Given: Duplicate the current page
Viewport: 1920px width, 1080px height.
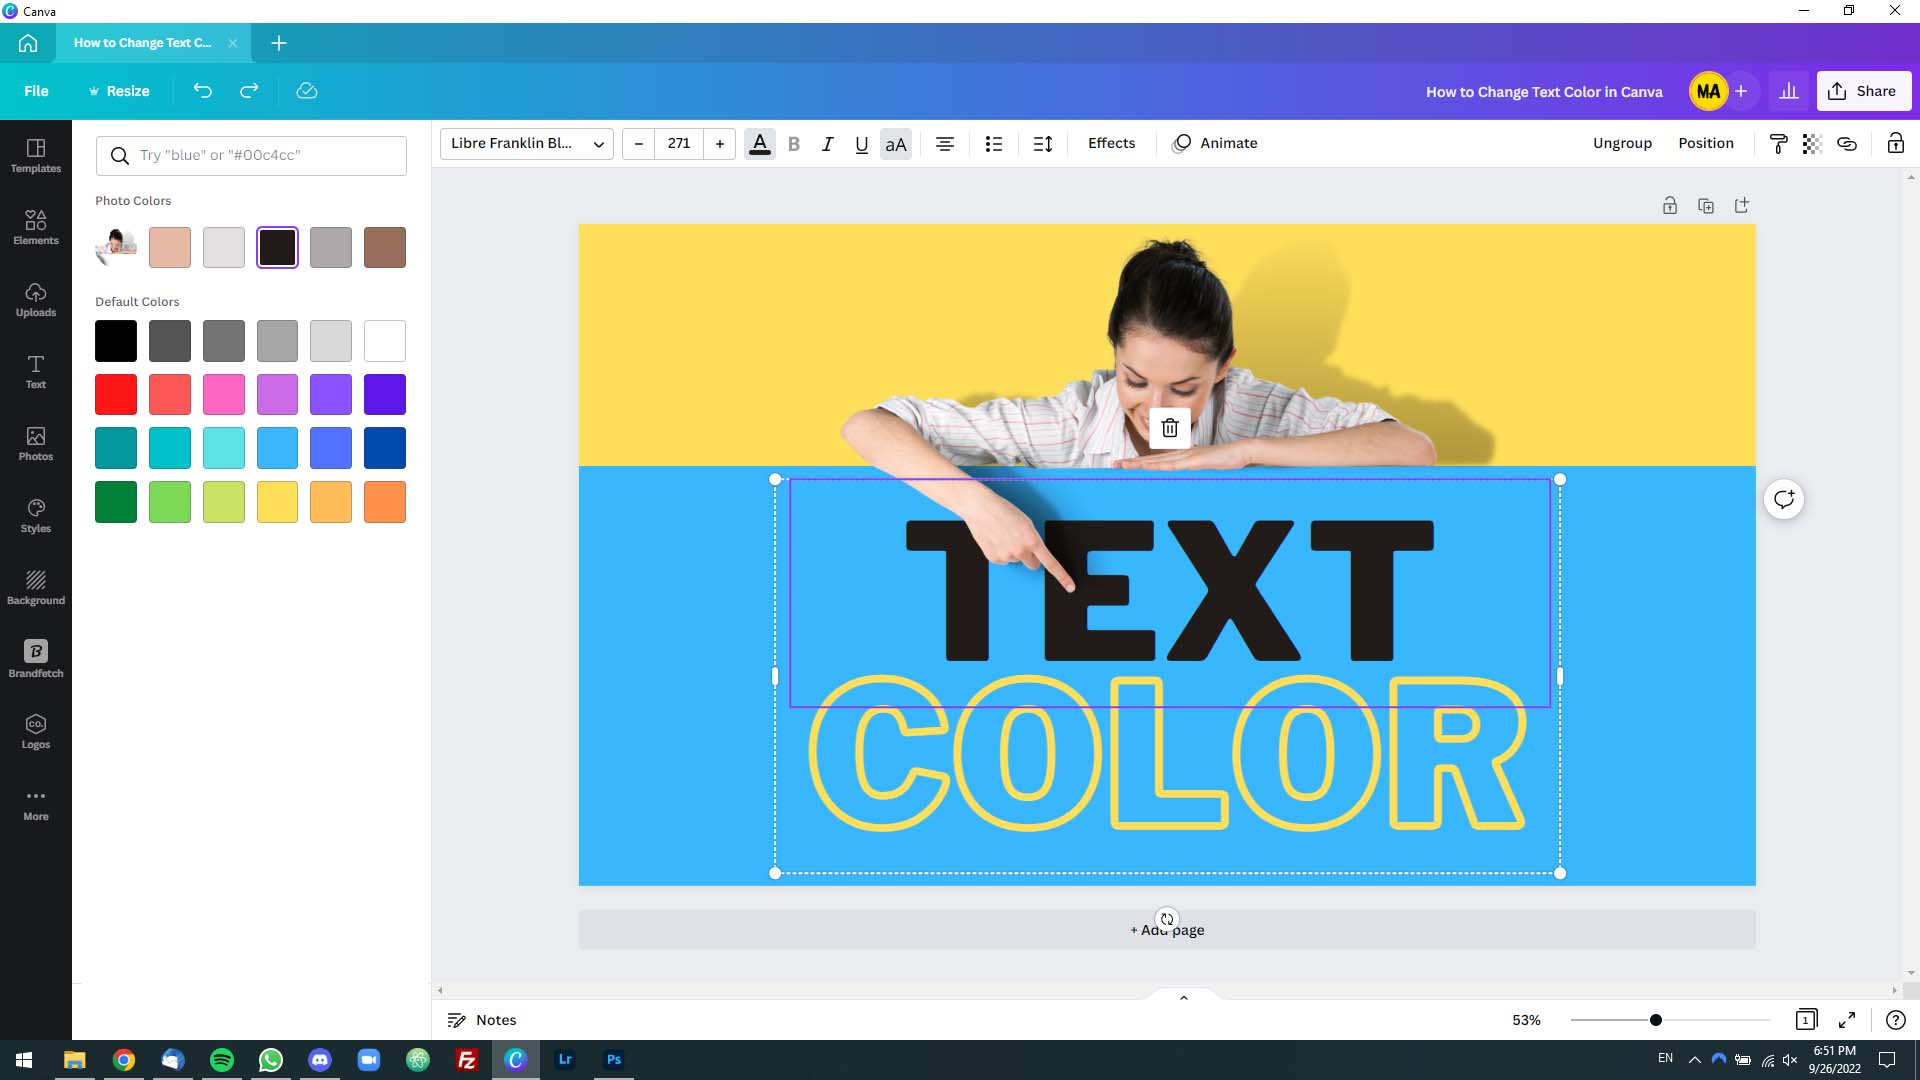Looking at the screenshot, I should (1706, 205).
